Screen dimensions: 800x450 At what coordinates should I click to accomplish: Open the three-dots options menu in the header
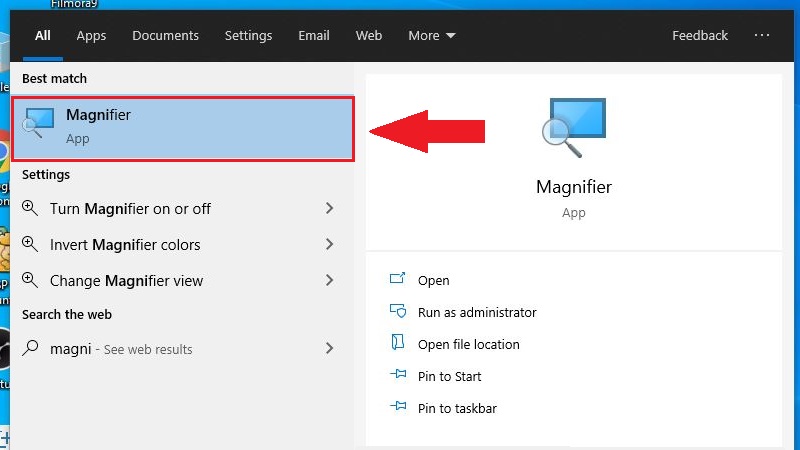pyautogui.click(x=762, y=35)
